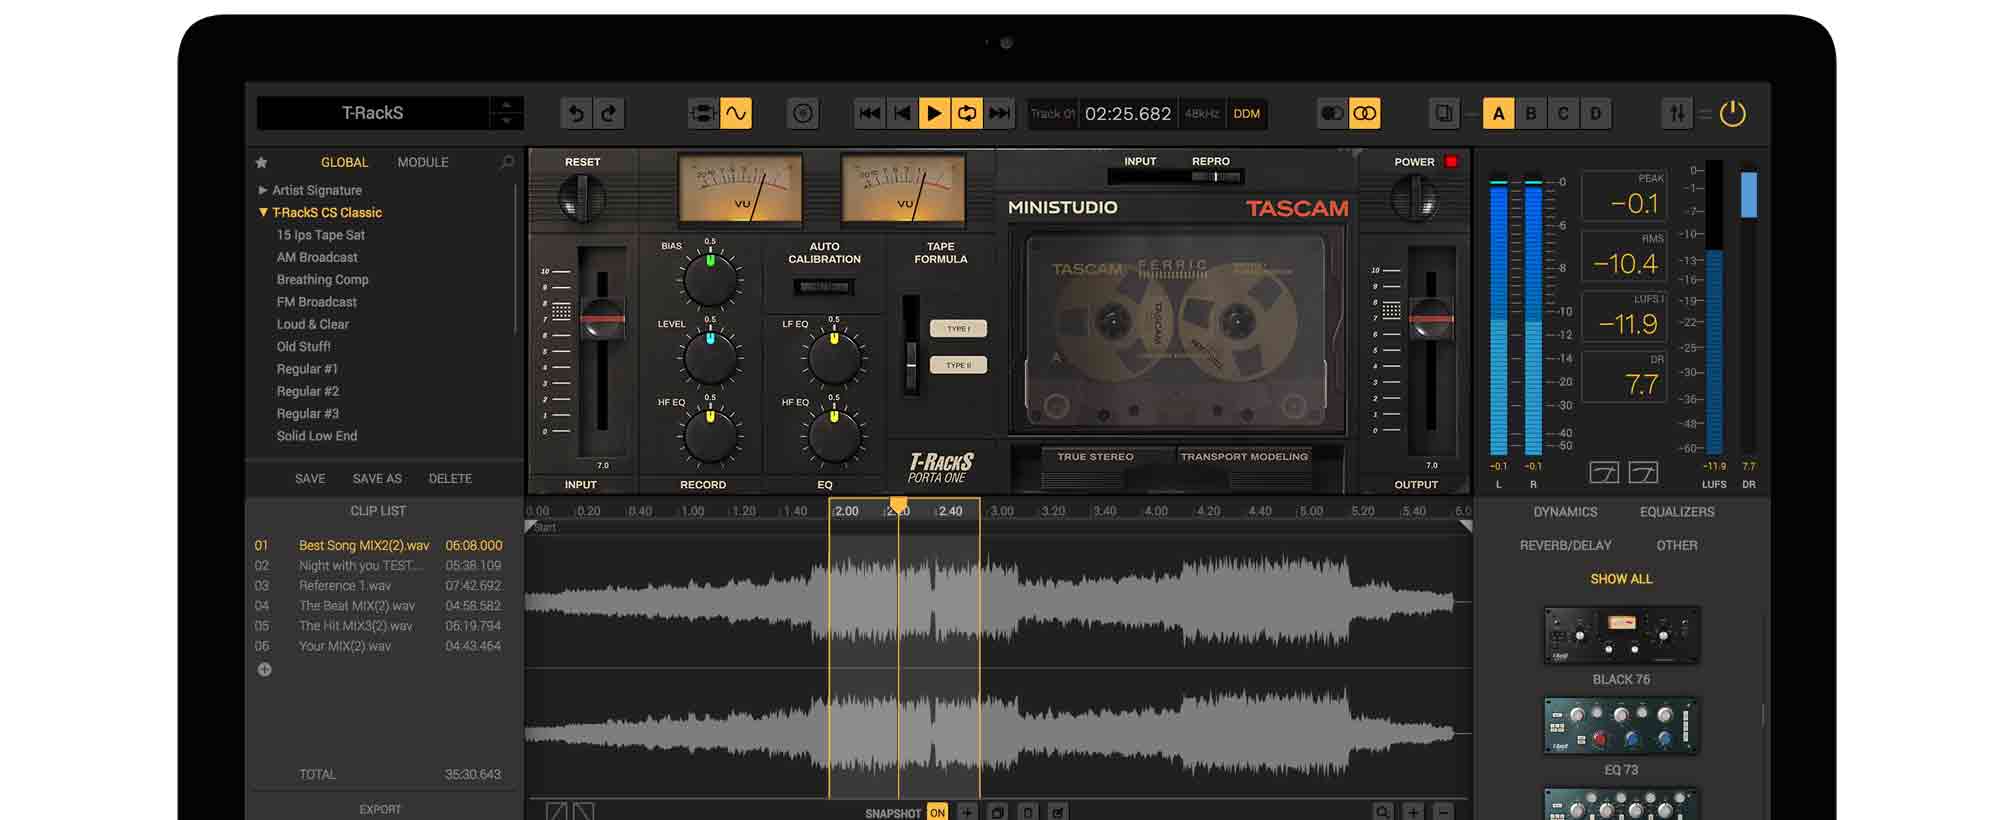Open preset search magnifier
Image resolution: width=2000 pixels, height=820 pixels.
[507, 162]
